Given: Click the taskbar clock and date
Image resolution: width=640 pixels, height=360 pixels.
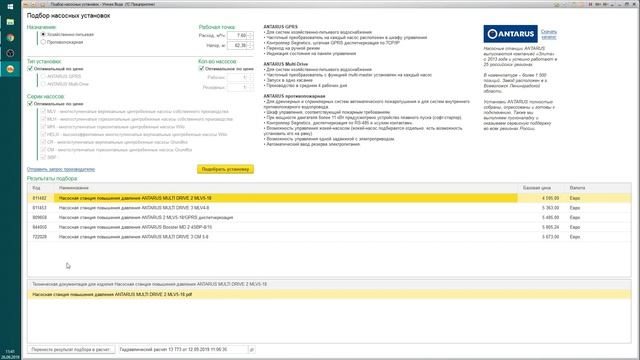Looking at the screenshot, I should point(10,354).
